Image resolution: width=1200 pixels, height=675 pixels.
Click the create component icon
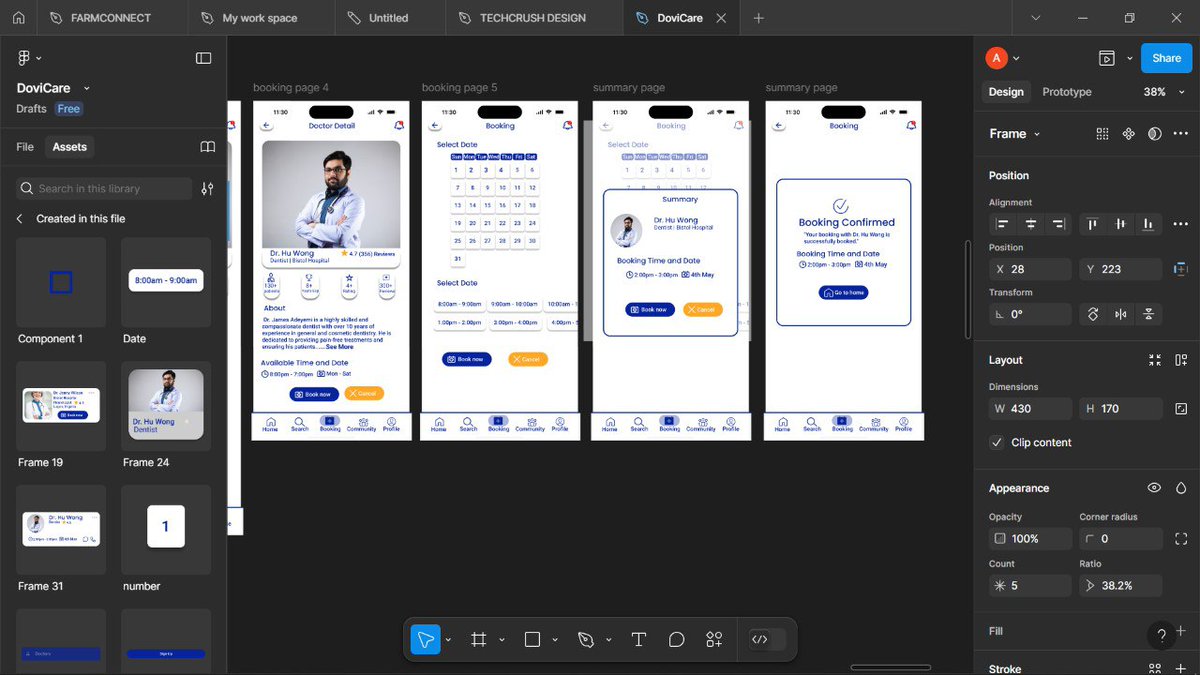point(1129,134)
